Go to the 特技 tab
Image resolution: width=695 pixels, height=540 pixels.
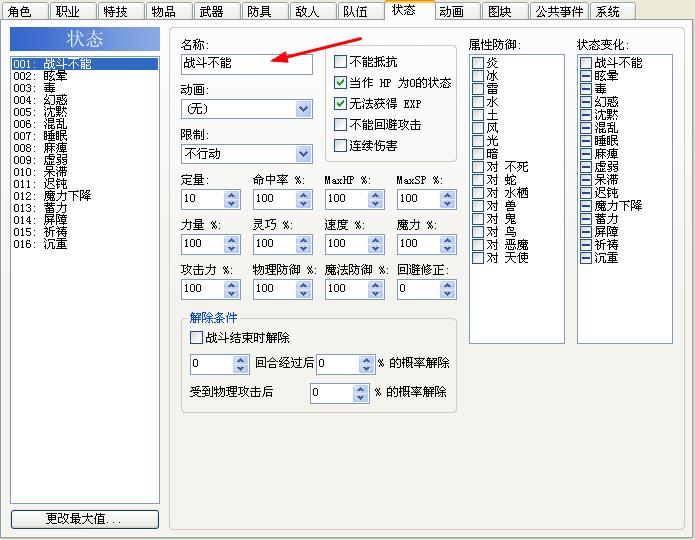pyautogui.click(x=121, y=11)
